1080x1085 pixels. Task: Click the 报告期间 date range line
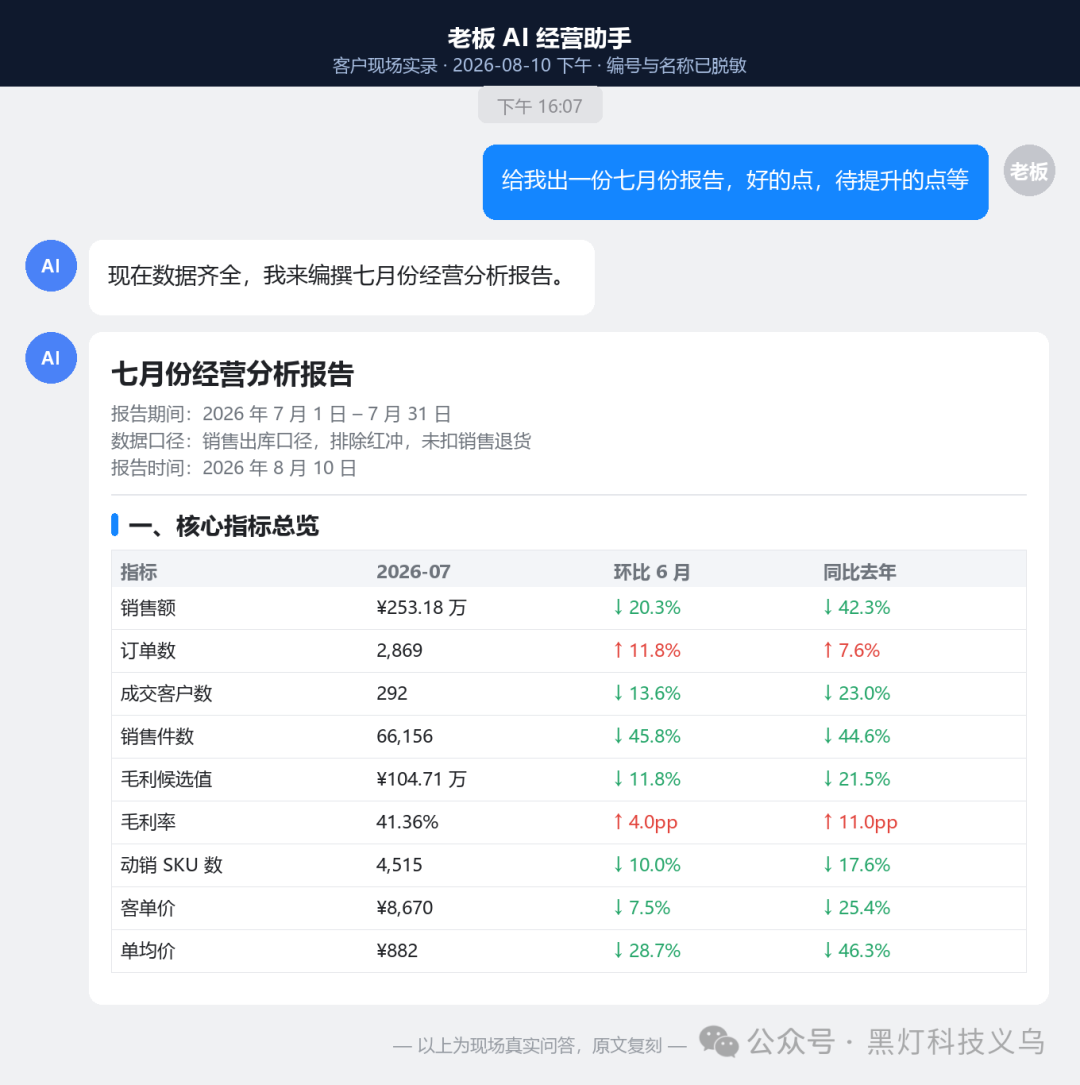point(281,414)
